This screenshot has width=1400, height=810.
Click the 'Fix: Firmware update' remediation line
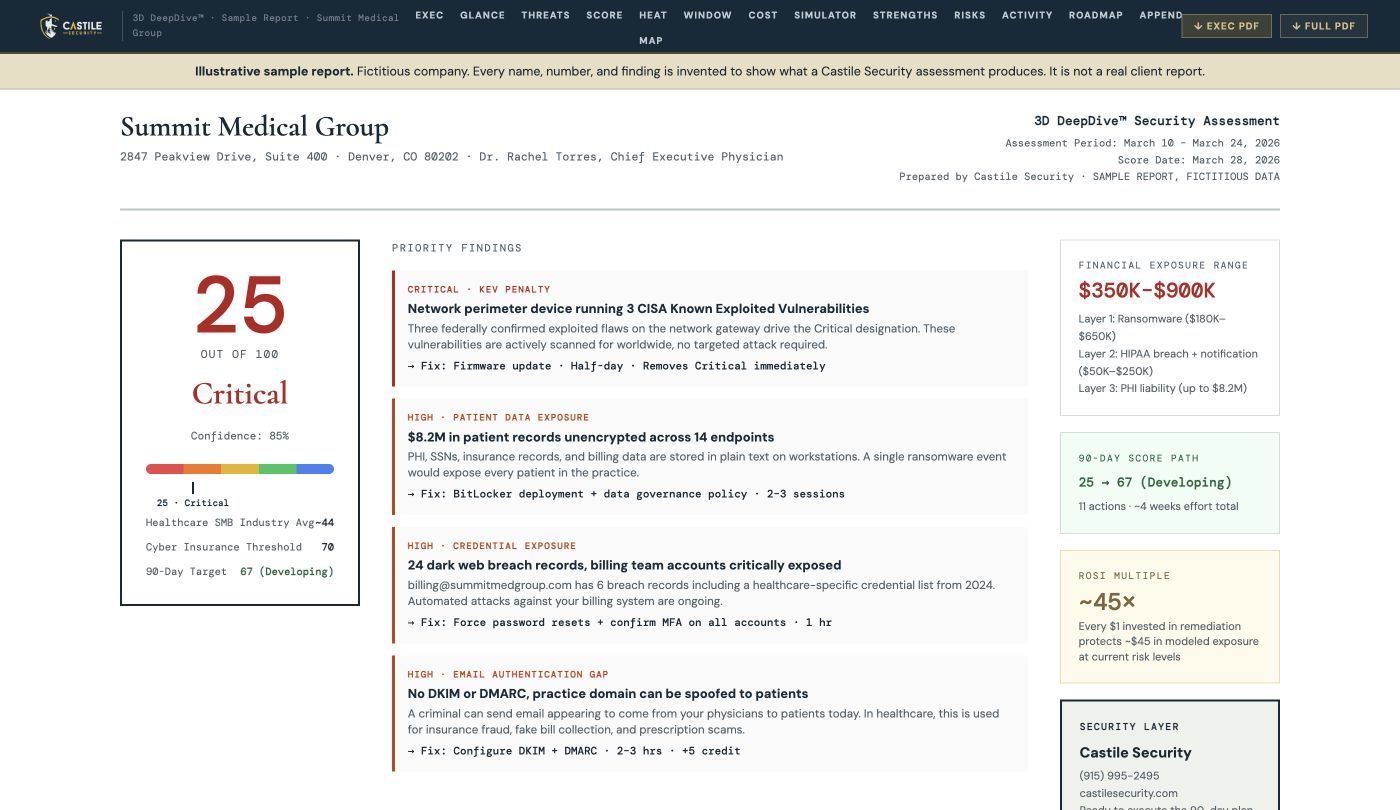click(x=617, y=366)
